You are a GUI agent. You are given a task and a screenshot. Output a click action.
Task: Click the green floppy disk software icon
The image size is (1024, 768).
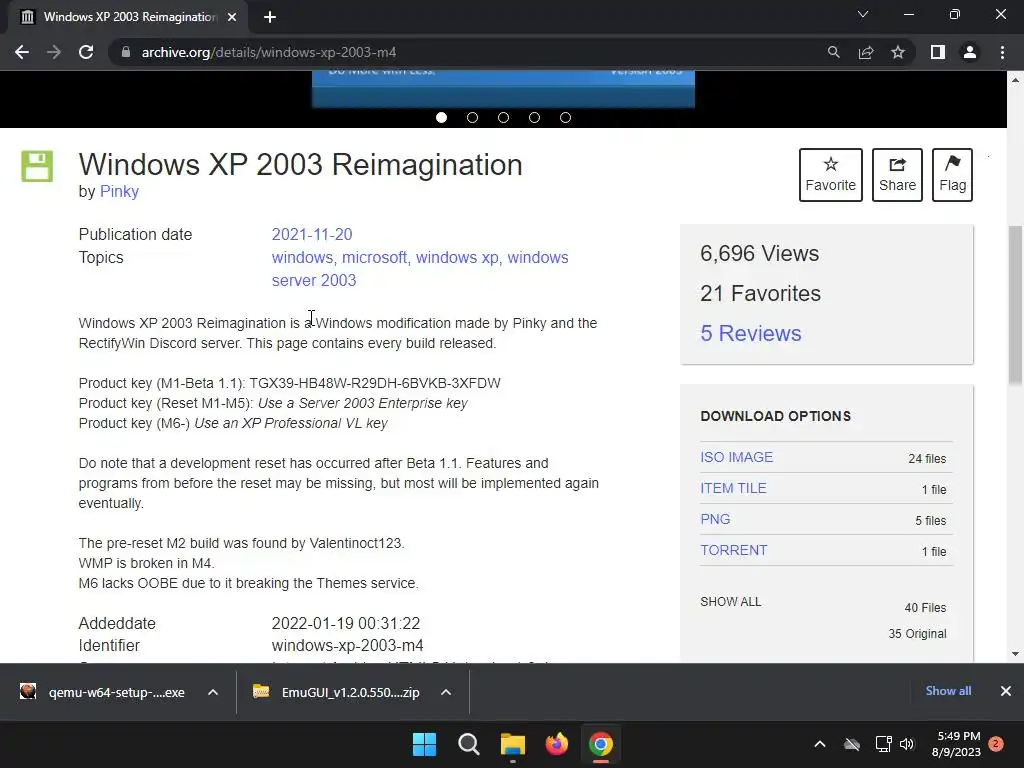(37, 166)
